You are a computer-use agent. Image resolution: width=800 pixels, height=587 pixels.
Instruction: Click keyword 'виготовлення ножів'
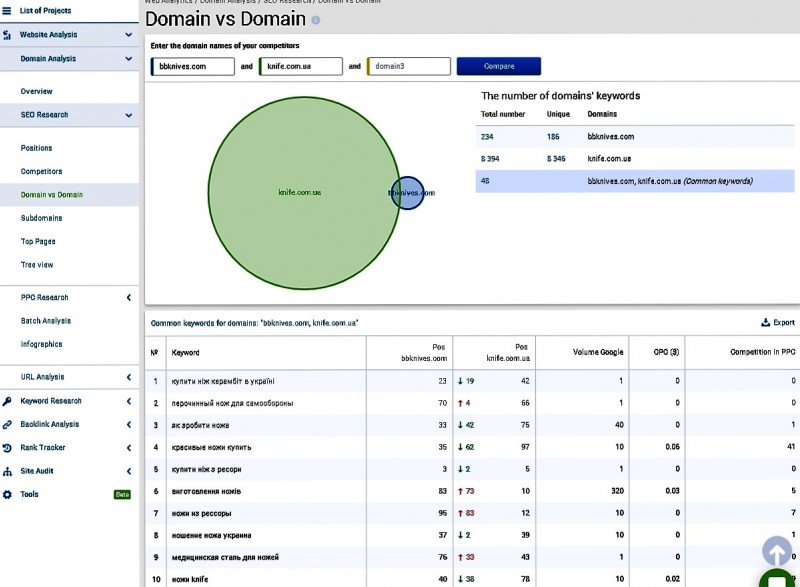[206, 492]
